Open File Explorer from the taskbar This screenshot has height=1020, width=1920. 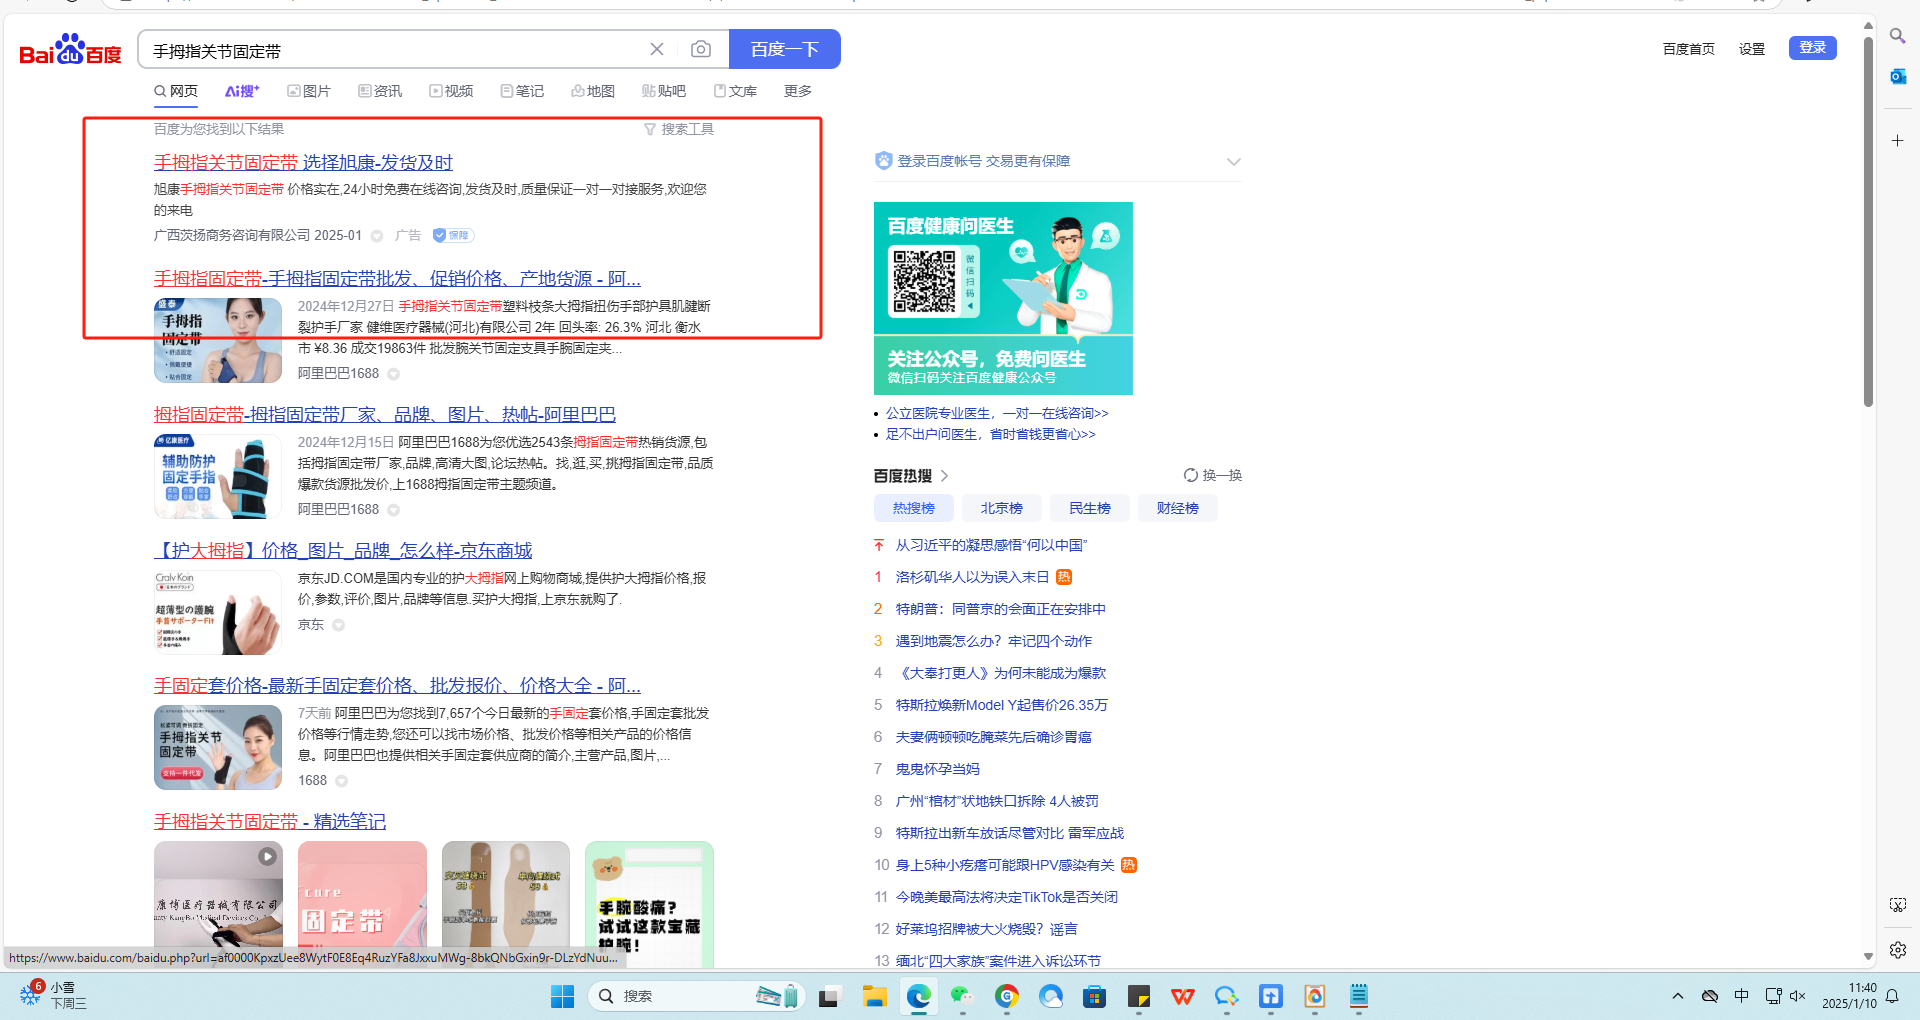[875, 996]
